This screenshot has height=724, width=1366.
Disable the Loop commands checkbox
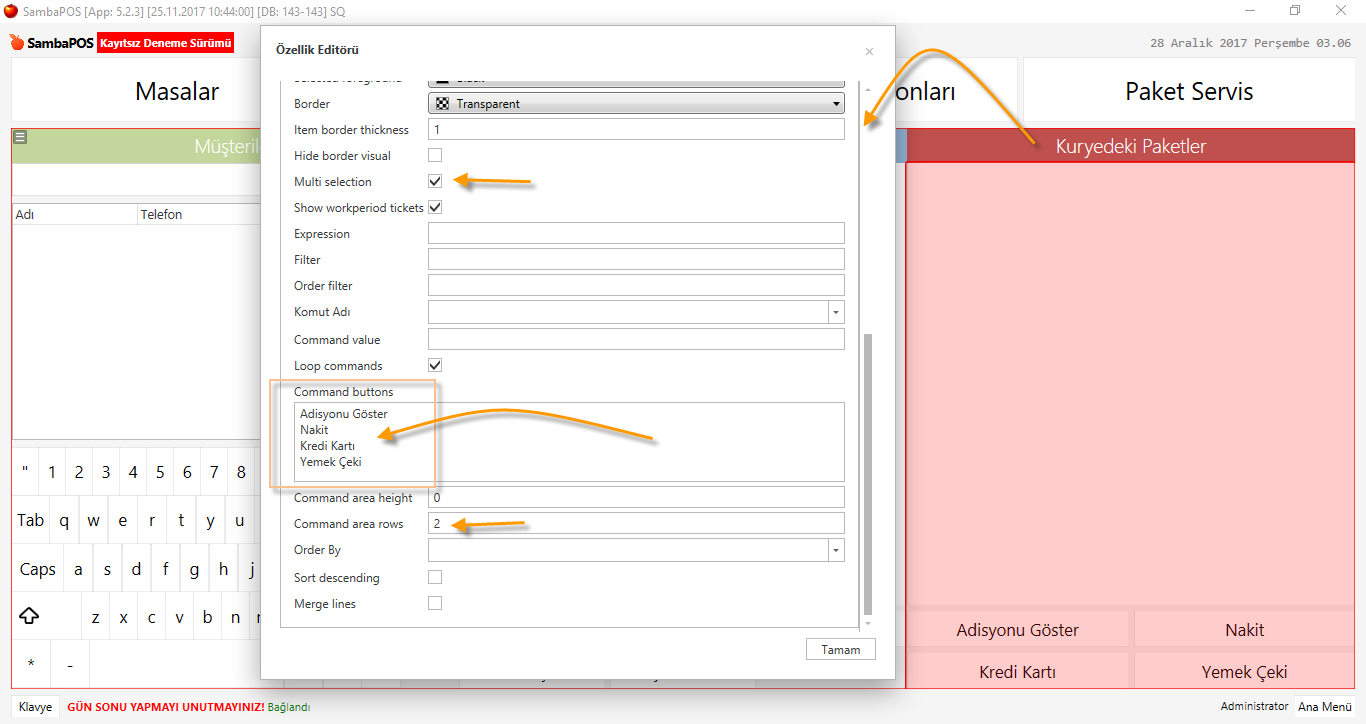(435, 366)
